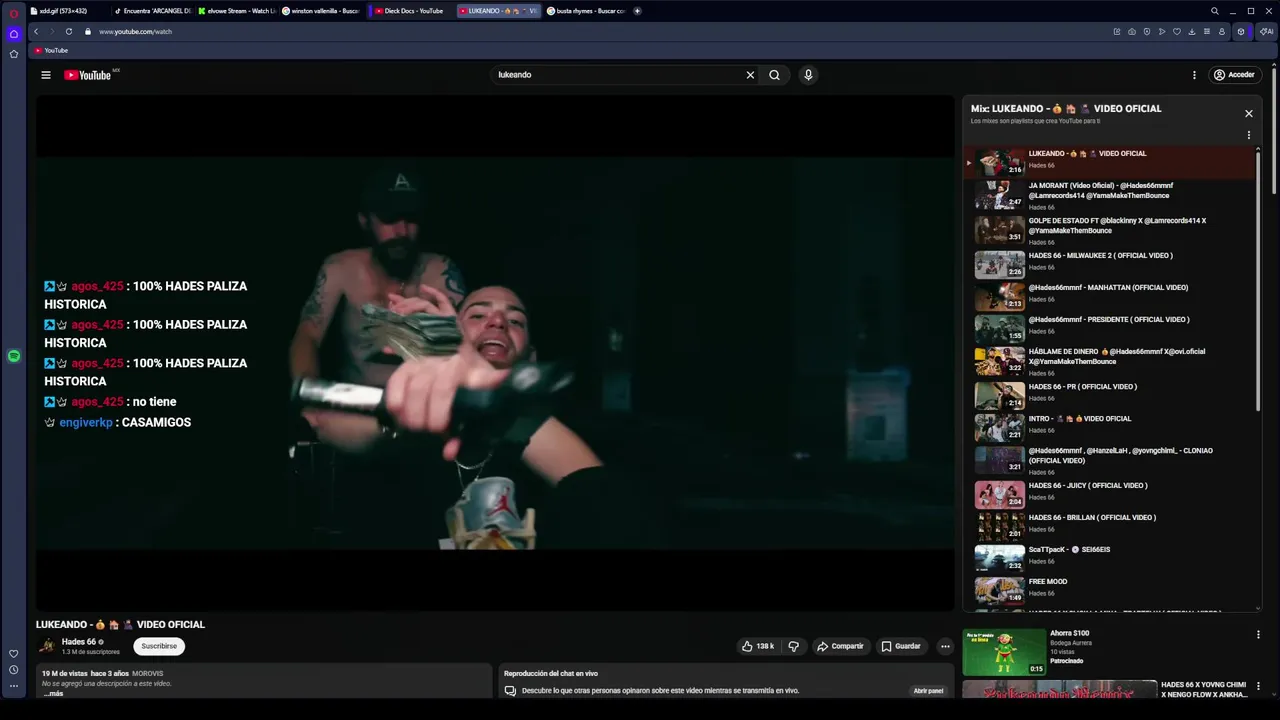The width and height of the screenshot is (1280, 720).
Task: Select CLONIAO (OFFICIAL VIDEO) playlist item
Action: pos(1108,460)
